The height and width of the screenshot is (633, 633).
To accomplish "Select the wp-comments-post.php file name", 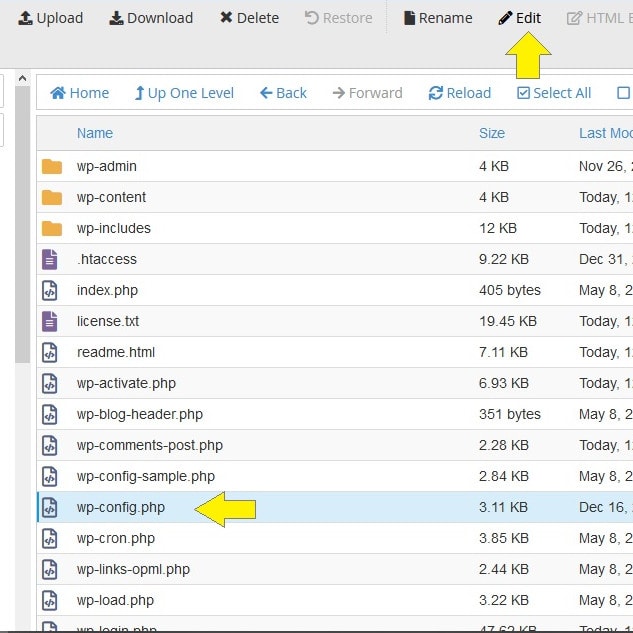I will 150,446.
